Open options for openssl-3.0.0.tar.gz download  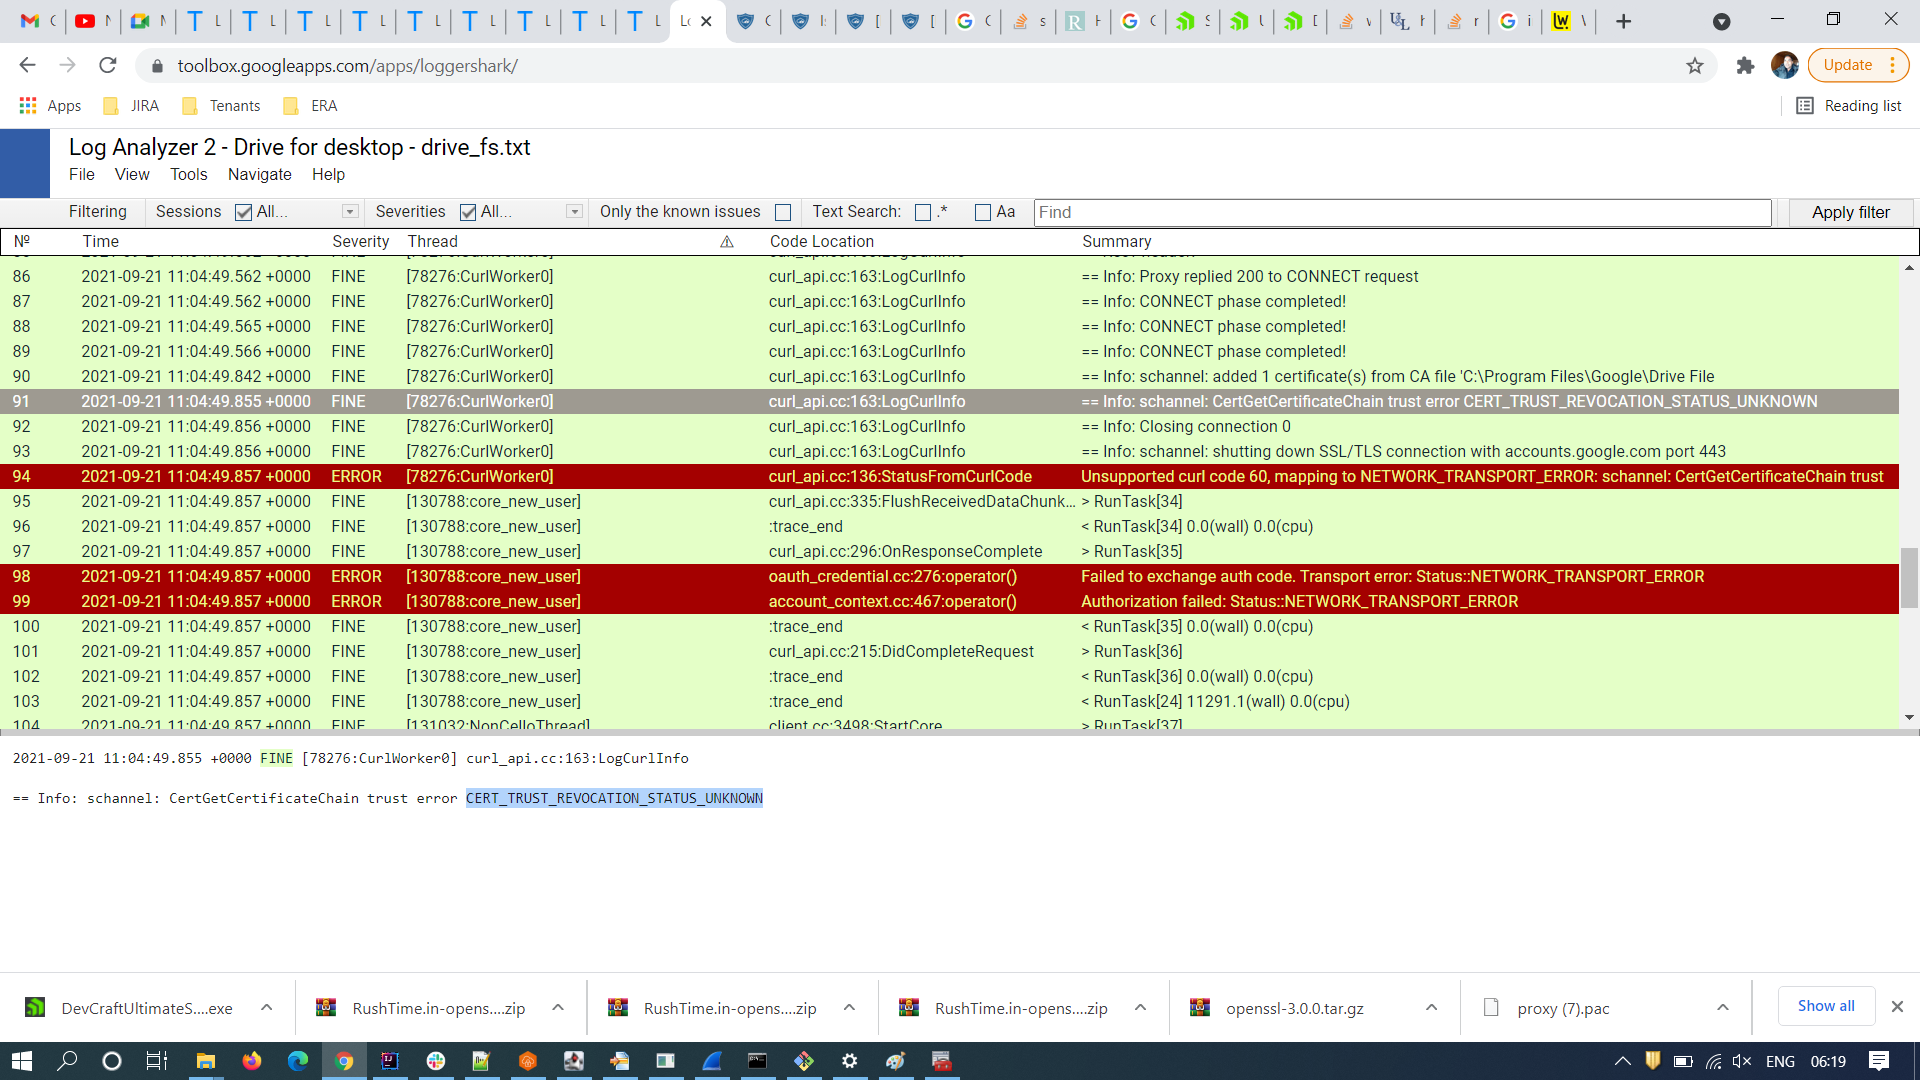coord(1431,1008)
